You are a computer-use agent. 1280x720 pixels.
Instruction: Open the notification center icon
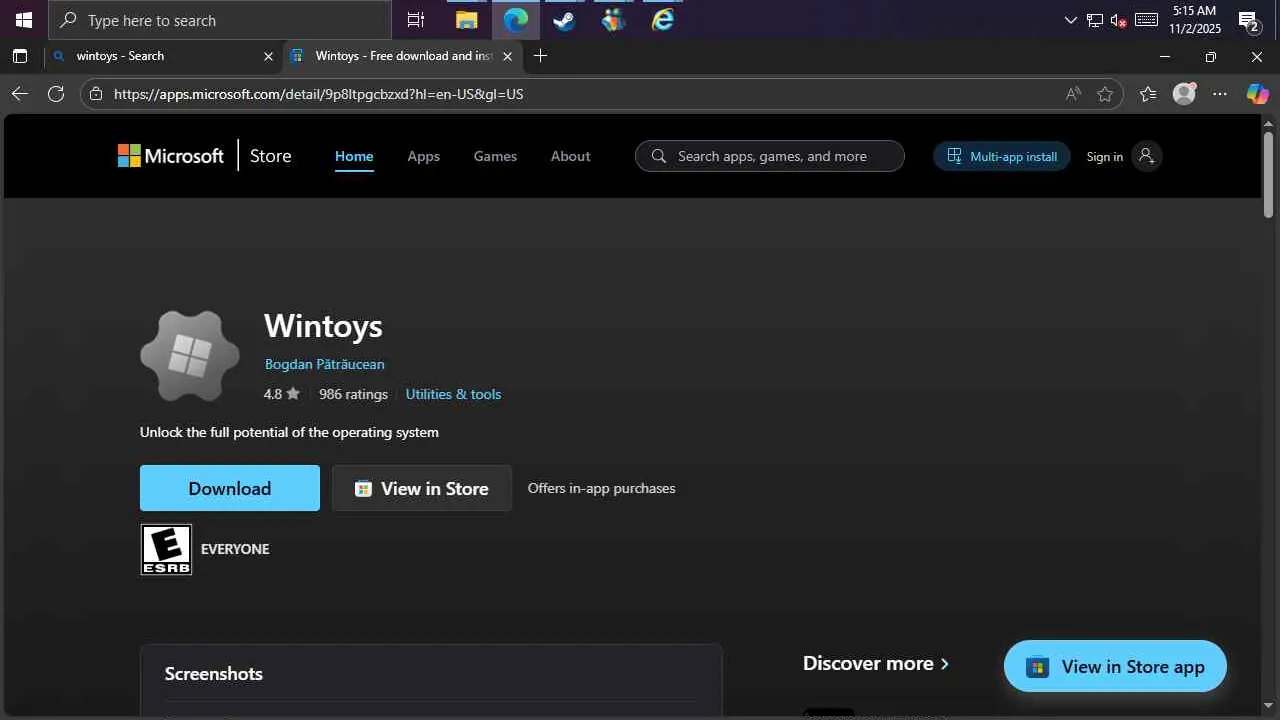1248,20
